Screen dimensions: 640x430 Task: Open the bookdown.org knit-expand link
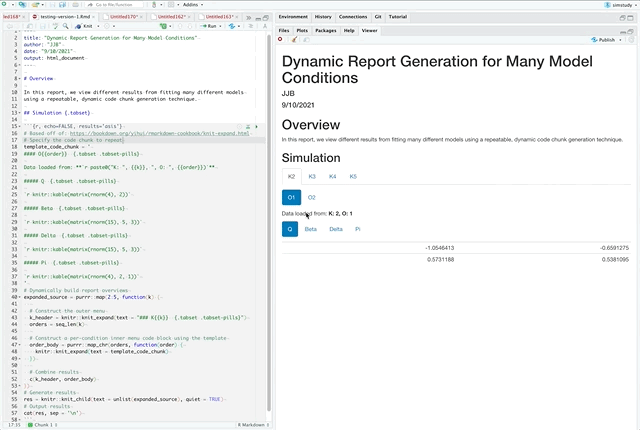[159, 133]
